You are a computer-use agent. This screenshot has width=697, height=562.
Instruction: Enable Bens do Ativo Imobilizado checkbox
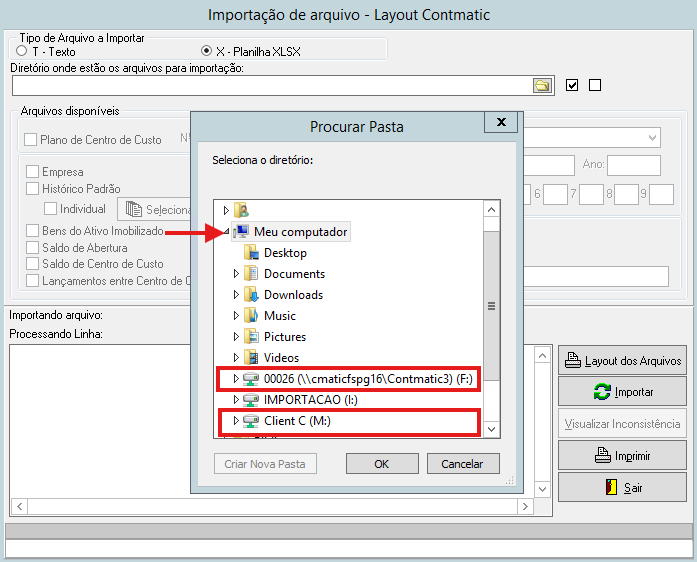click(32, 231)
